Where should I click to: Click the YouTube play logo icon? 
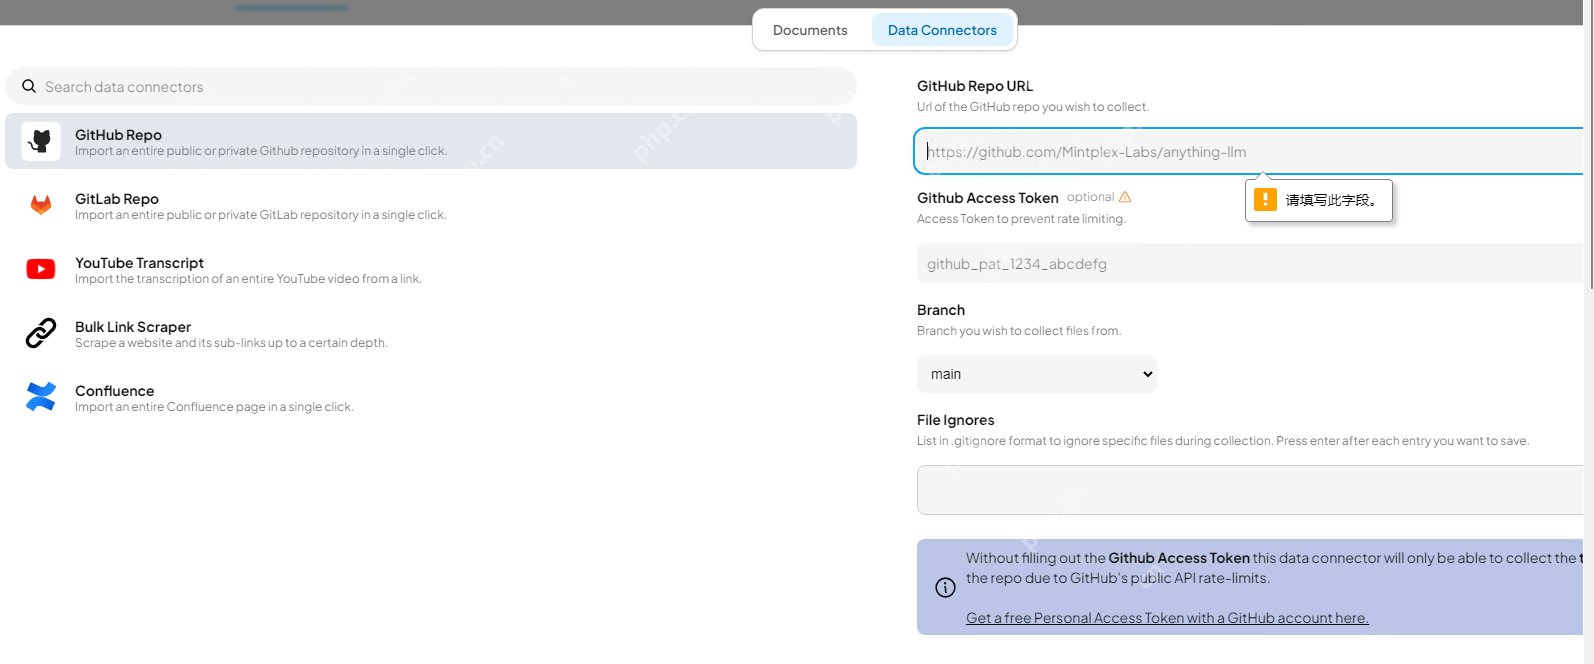[x=41, y=269]
